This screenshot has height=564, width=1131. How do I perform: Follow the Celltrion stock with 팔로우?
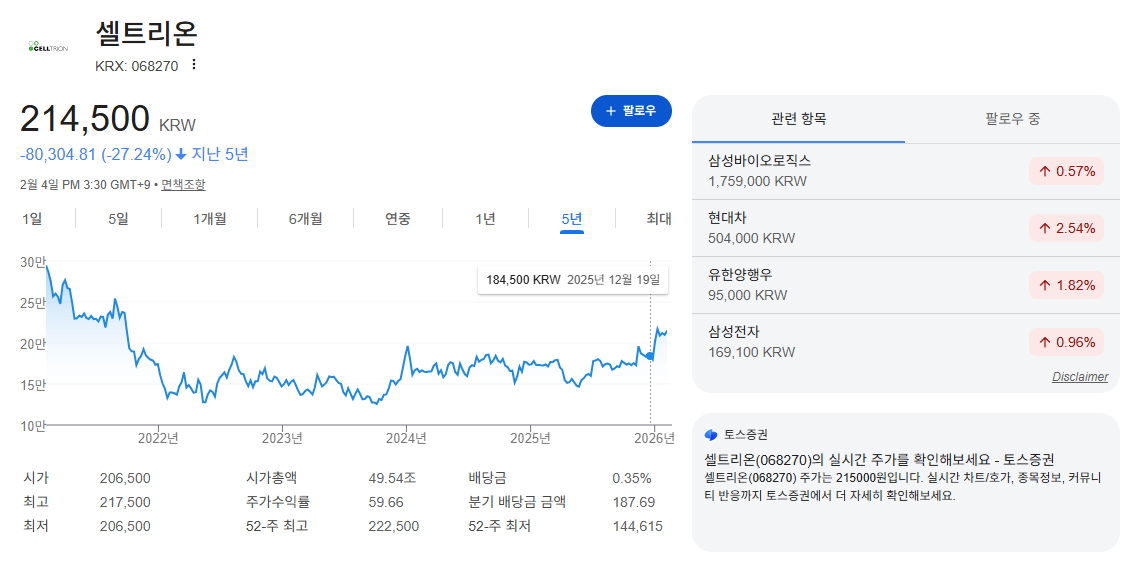click(x=631, y=111)
